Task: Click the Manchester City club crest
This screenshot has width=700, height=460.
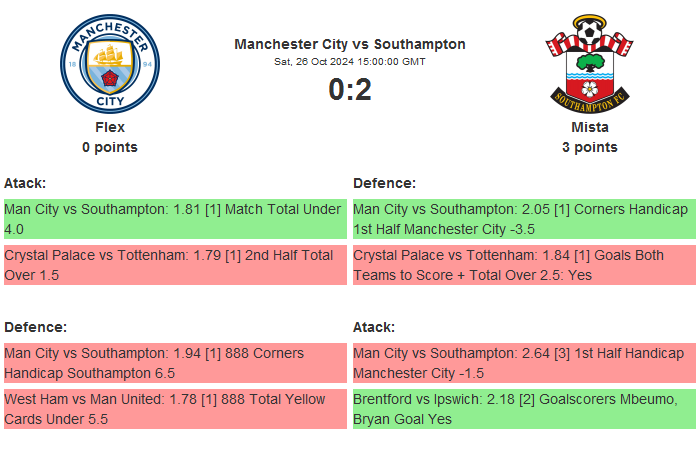Action: pyautogui.click(x=110, y=63)
